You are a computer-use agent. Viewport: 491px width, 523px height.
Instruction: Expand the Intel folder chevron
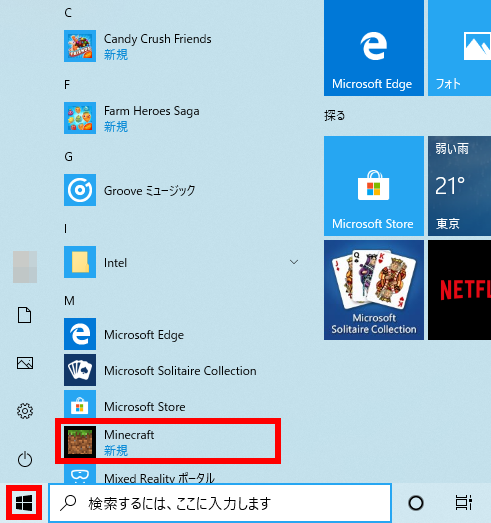coord(294,262)
